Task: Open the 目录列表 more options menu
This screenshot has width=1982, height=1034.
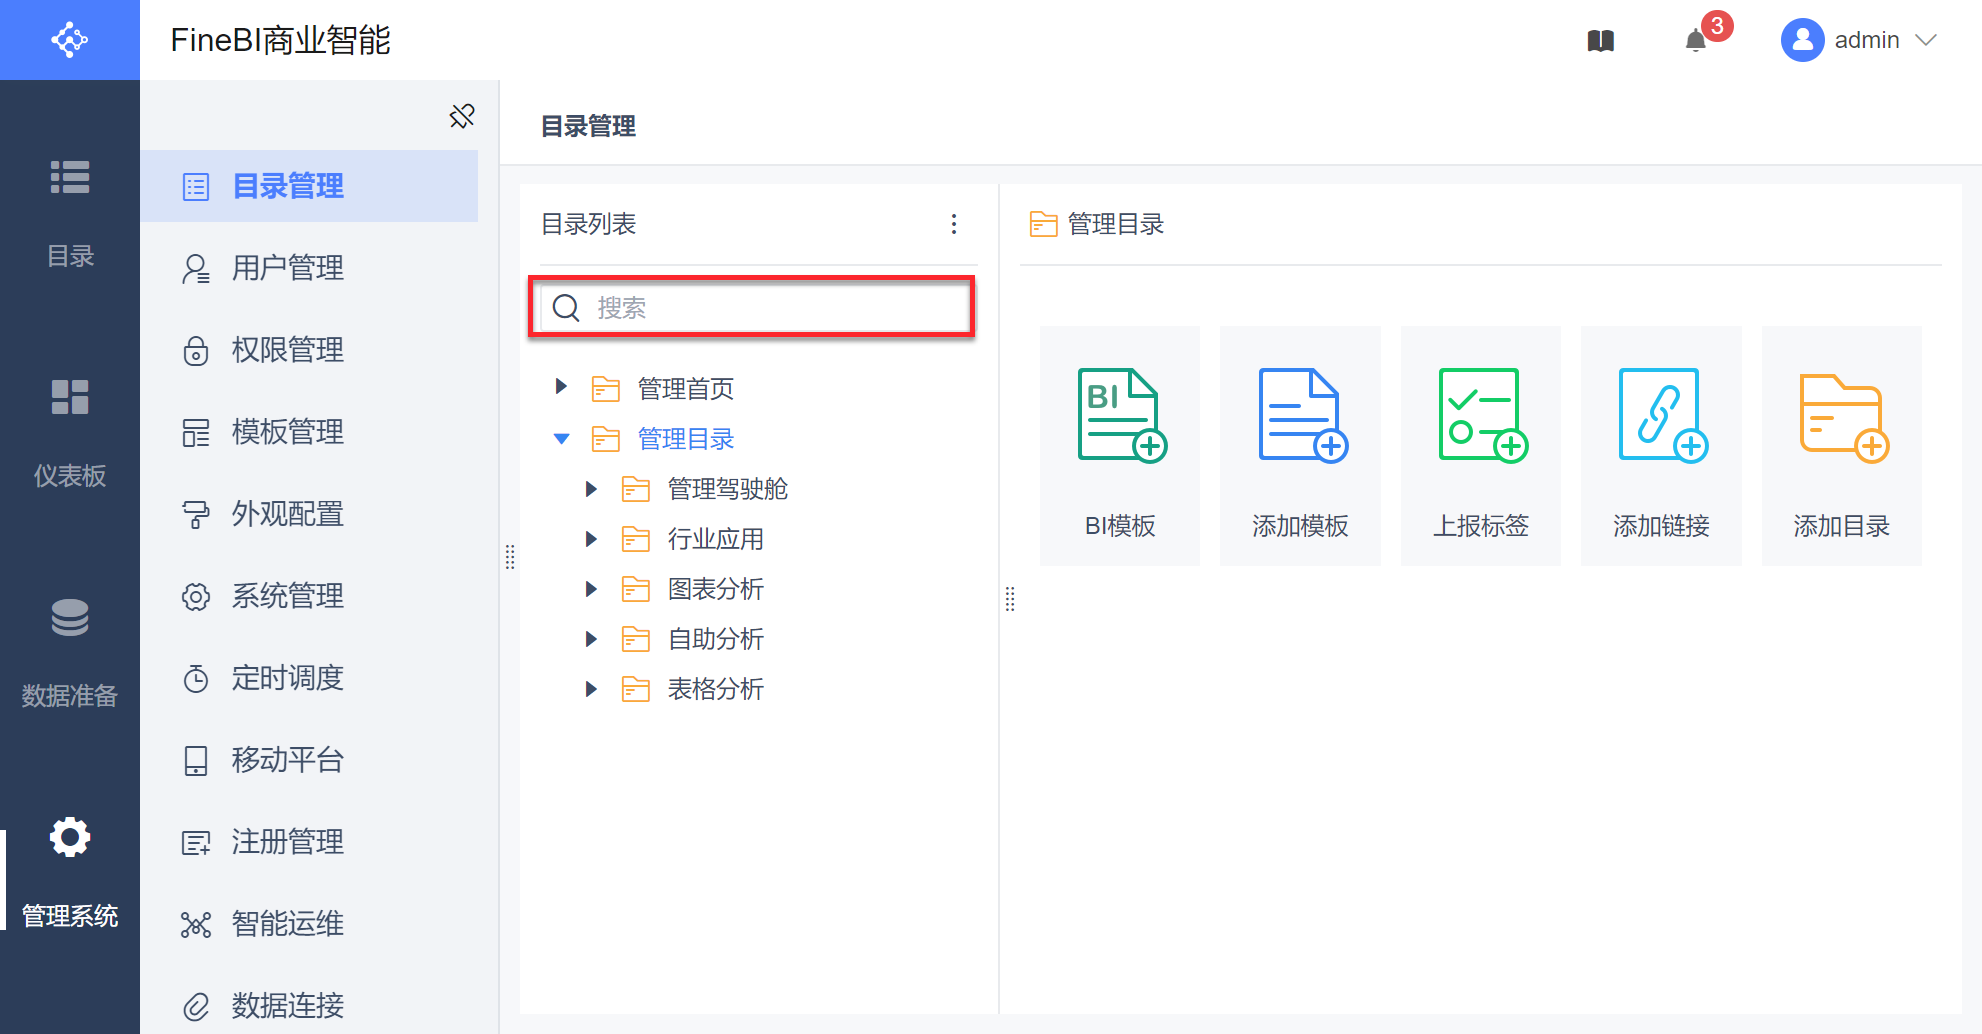Action: [x=954, y=224]
